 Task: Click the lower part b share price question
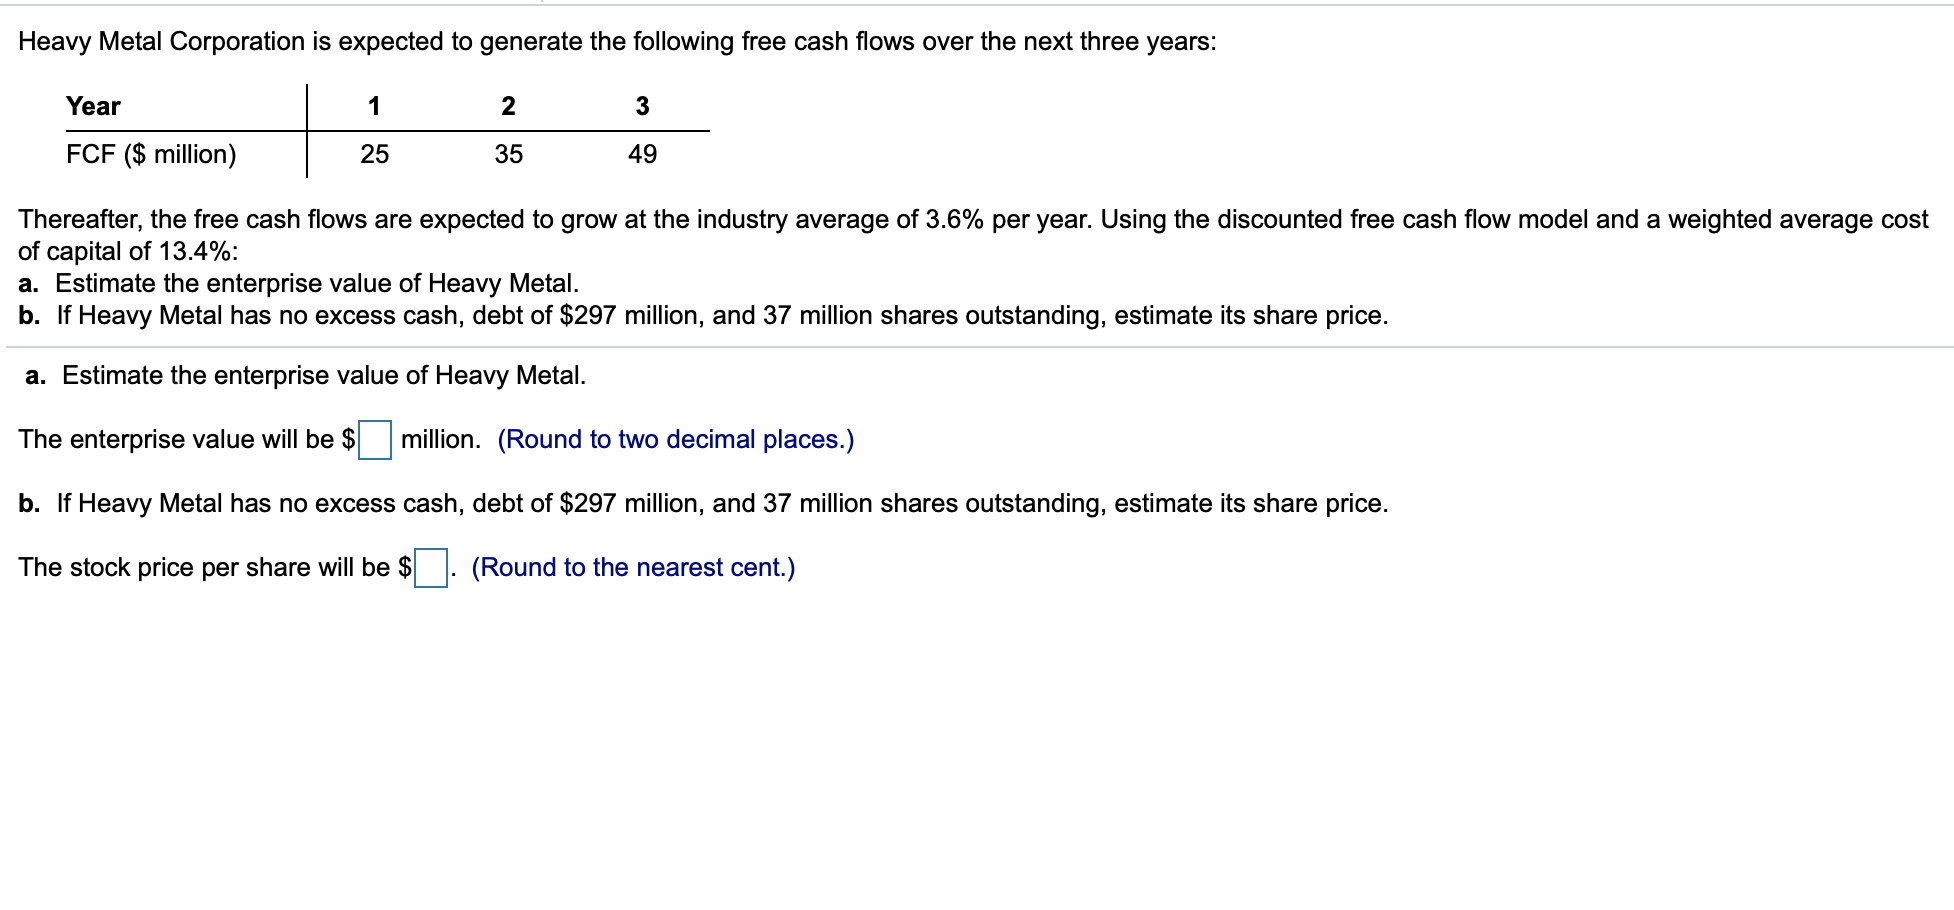point(703,504)
